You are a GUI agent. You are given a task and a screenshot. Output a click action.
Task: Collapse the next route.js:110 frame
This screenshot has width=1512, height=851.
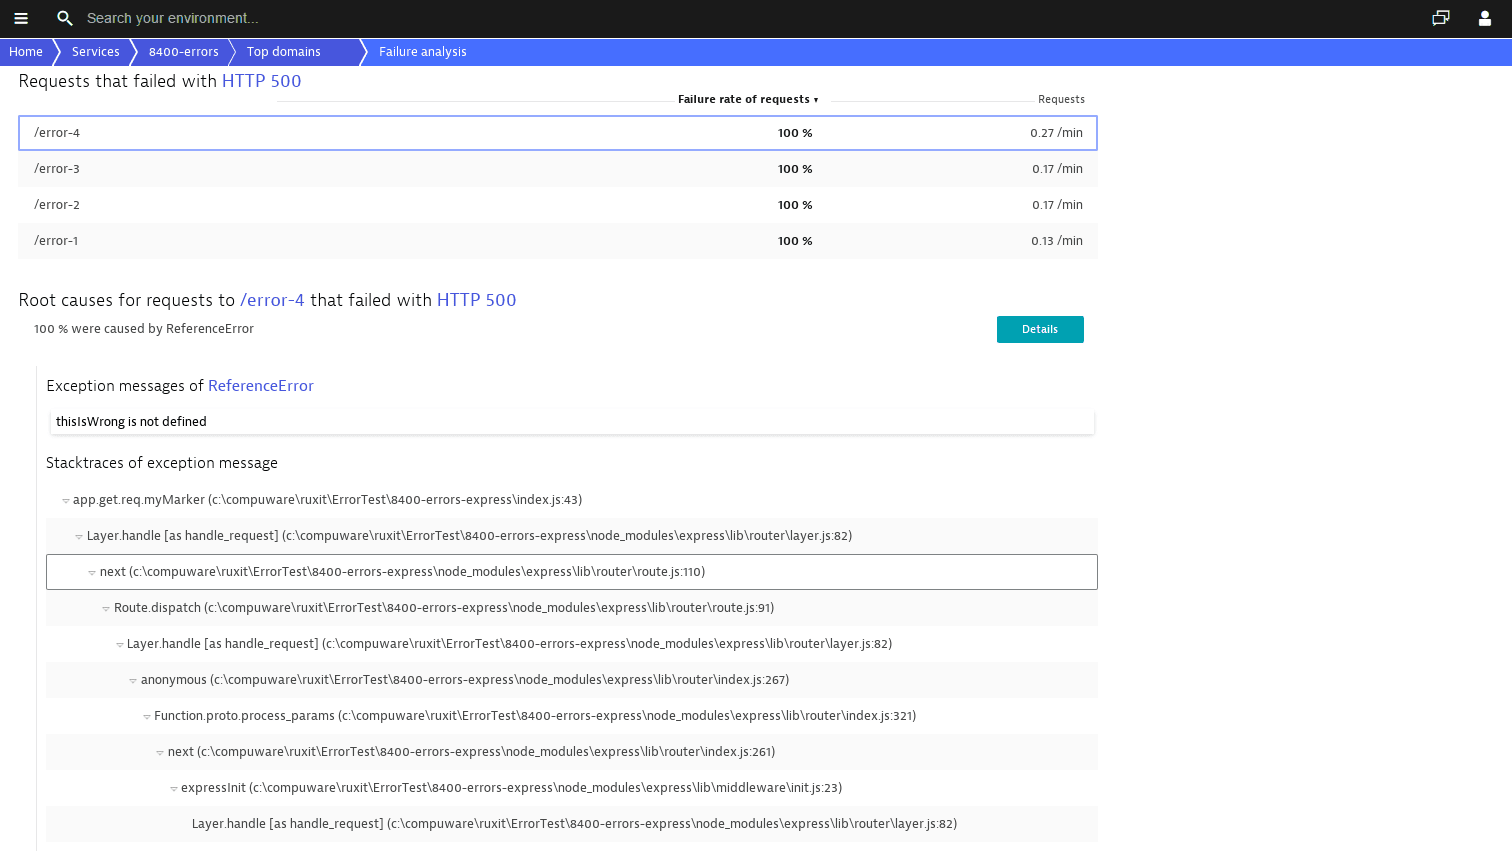92,573
